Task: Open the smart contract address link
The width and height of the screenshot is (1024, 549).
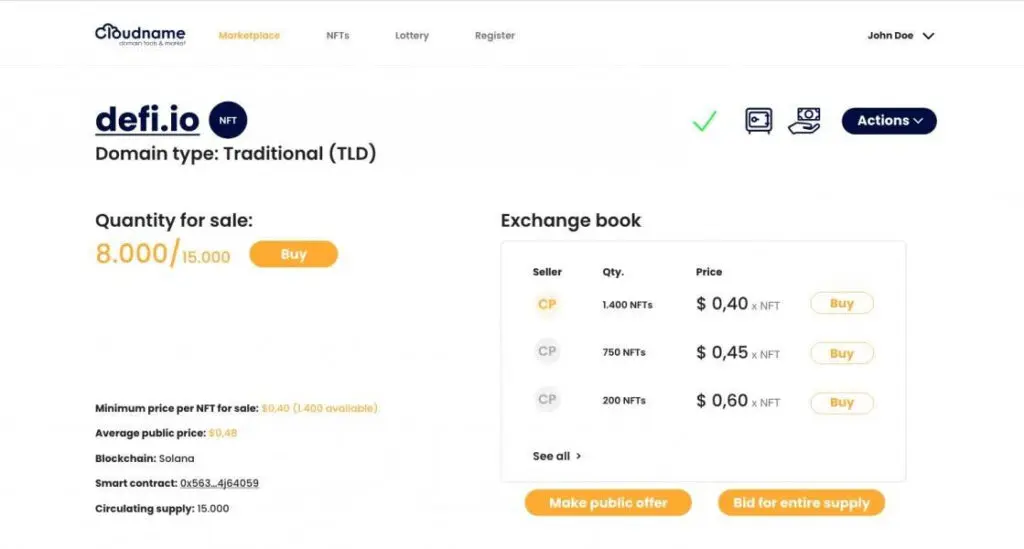Action: (219, 484)
